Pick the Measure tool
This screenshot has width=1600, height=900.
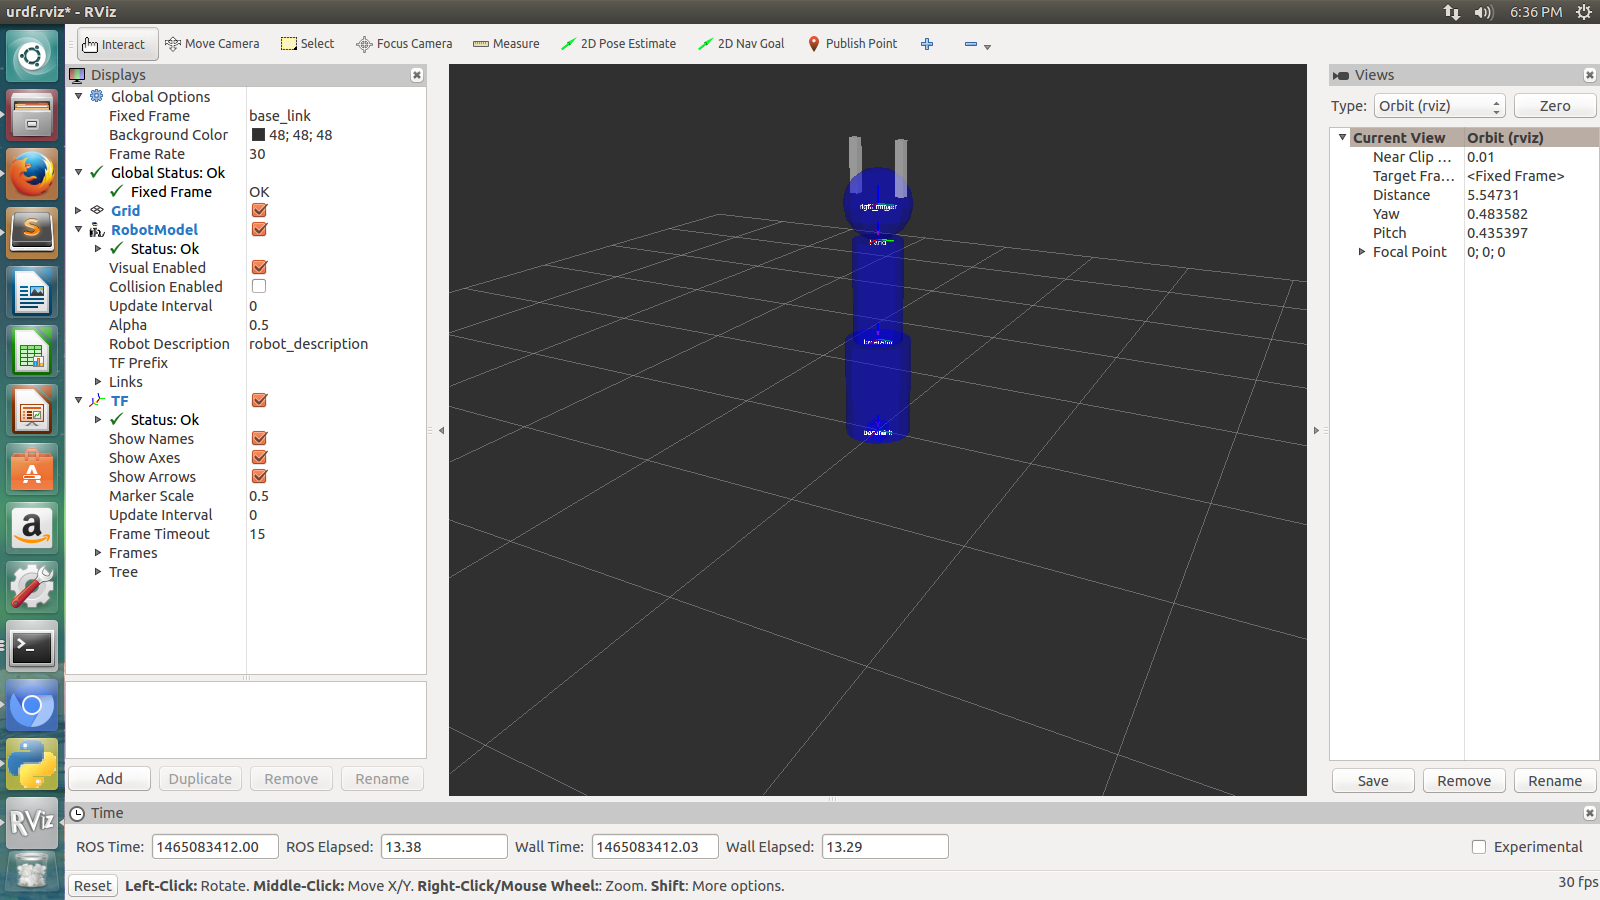506,44
